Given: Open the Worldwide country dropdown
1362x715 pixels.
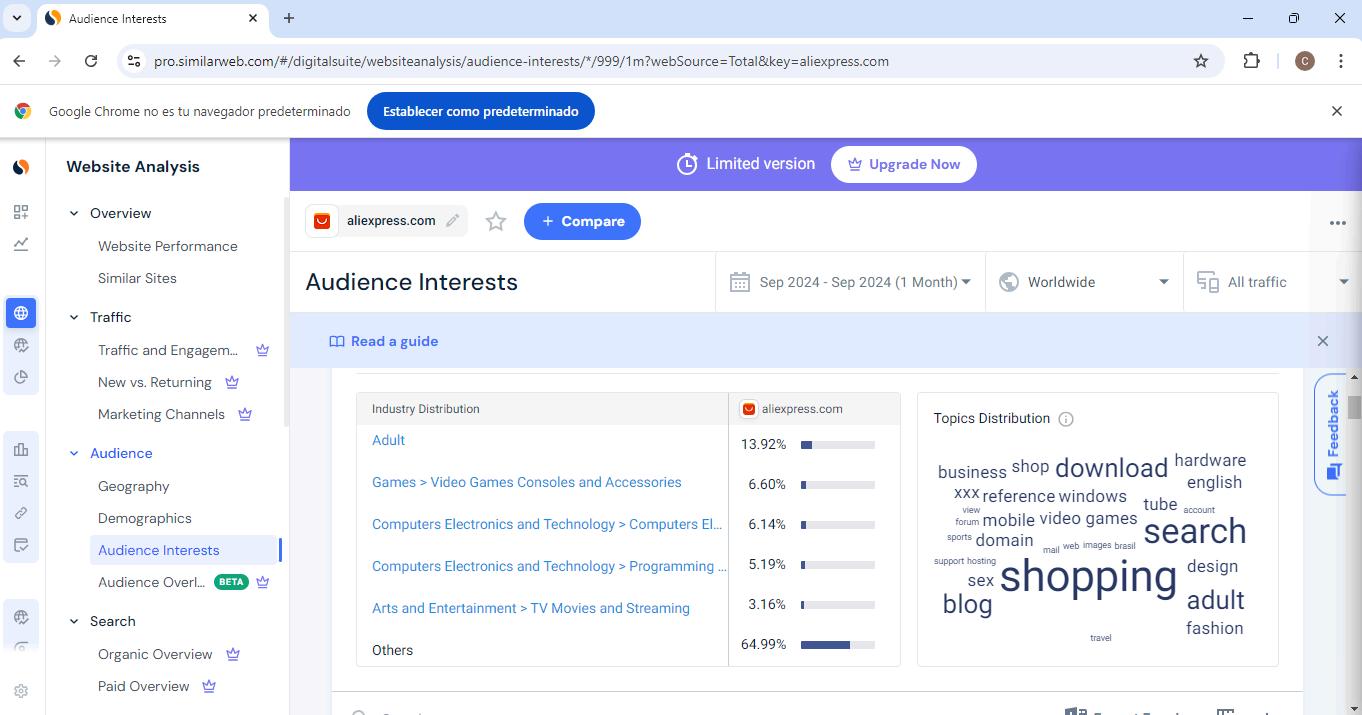Looking at the screenshot, I should [1084, 282].
